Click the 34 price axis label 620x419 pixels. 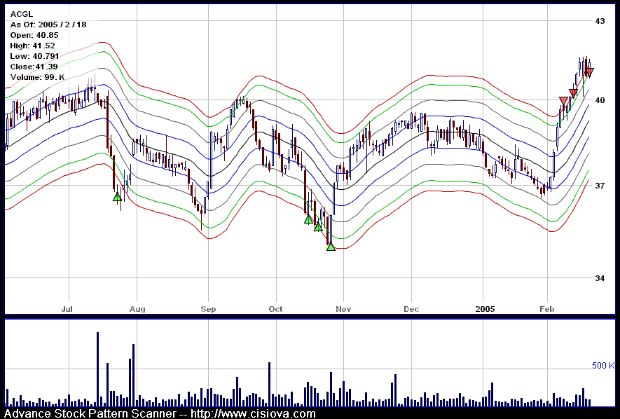tap(600, 278)
